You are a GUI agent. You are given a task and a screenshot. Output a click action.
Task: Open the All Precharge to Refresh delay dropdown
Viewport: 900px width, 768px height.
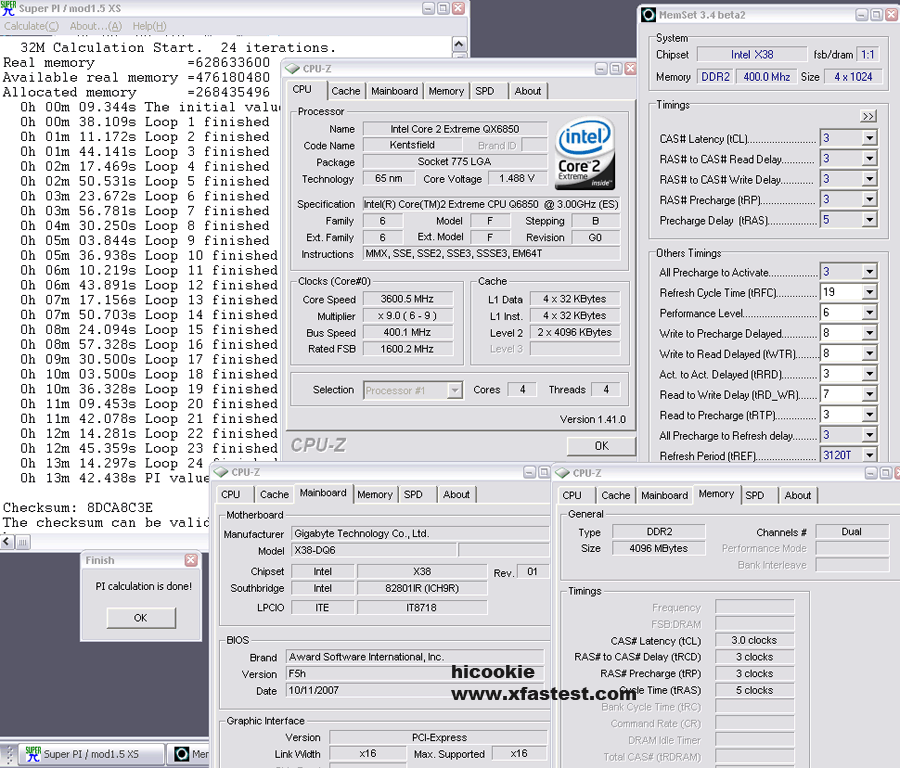click(x=870, y=435)
